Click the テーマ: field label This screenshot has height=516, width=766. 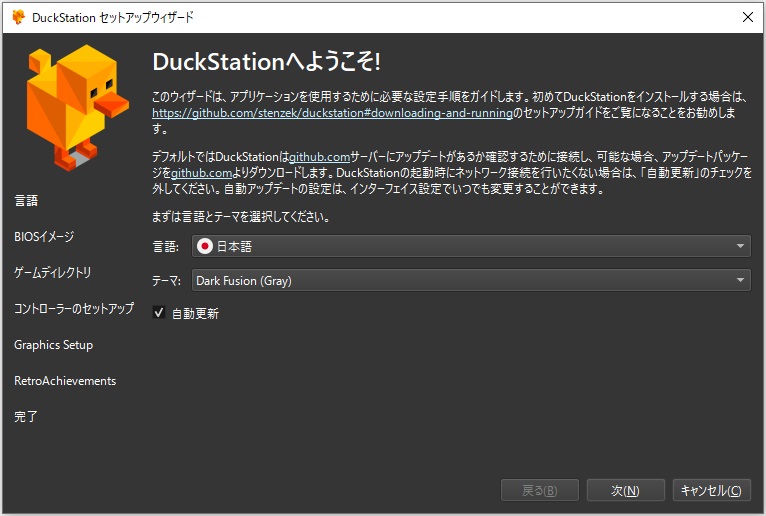167,280
